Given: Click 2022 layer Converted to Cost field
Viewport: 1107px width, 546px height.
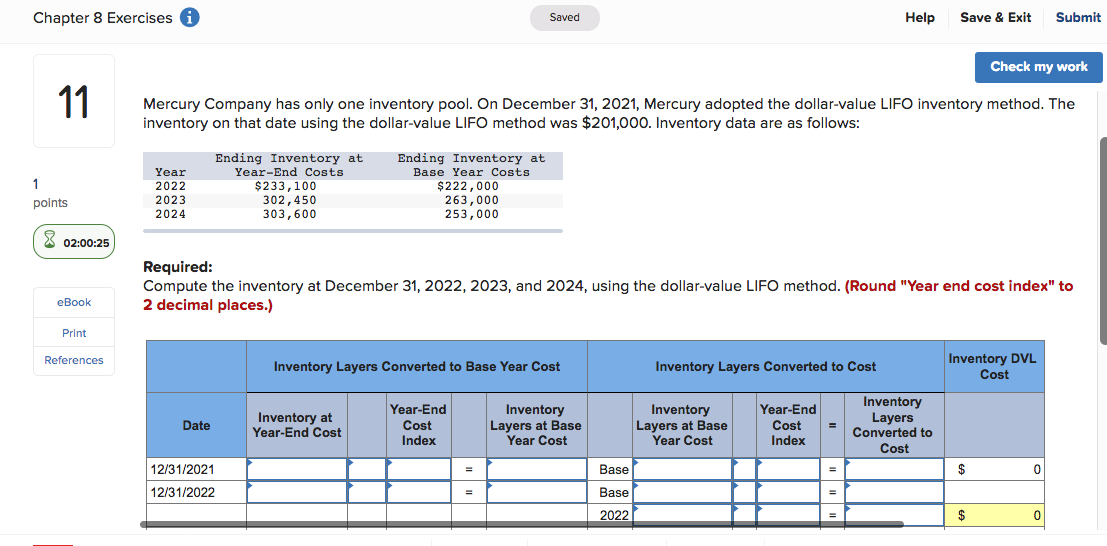Looking at the screenshot, I should pyautogui.click(x=894, y=515).
